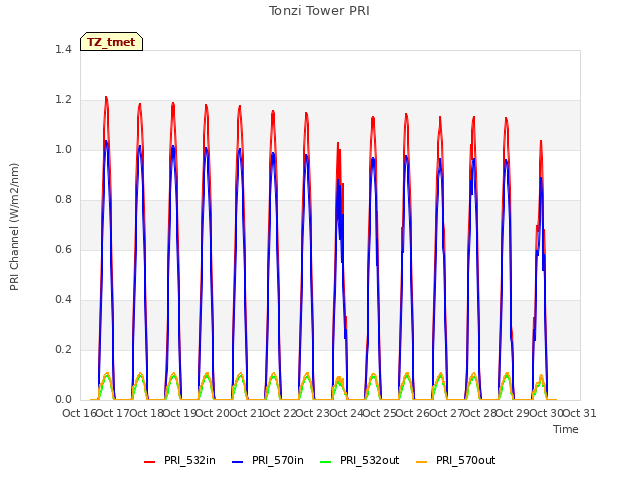Image resolution: width=640 pixels, height=480 pixels.
Task: Click the last red peak before Oct 30
Action: click(x=541, y=142)
